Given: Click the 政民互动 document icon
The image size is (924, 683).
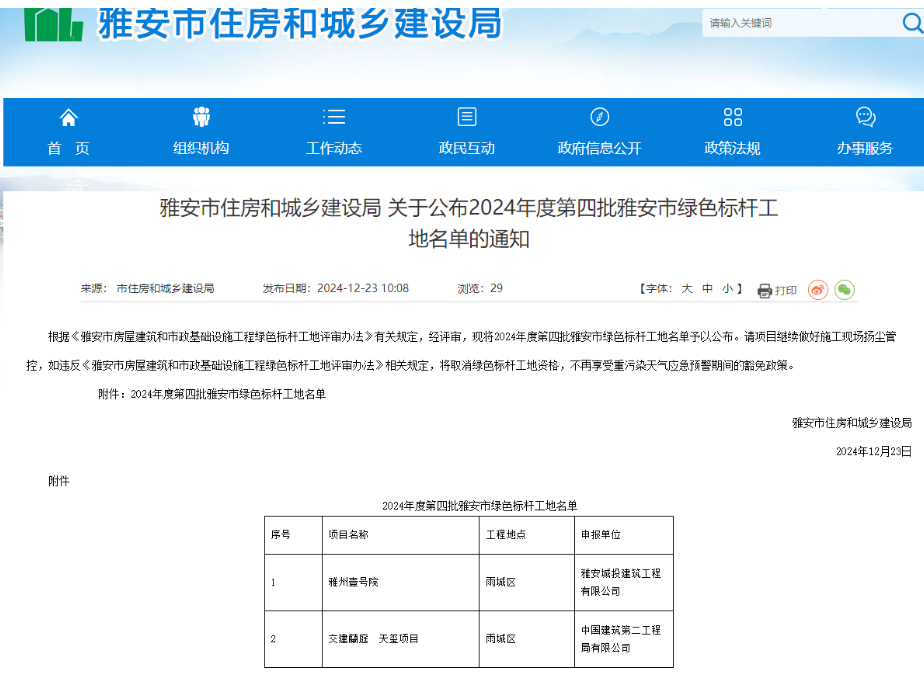Looking at the screenshot, I should [x=467, y=117].
